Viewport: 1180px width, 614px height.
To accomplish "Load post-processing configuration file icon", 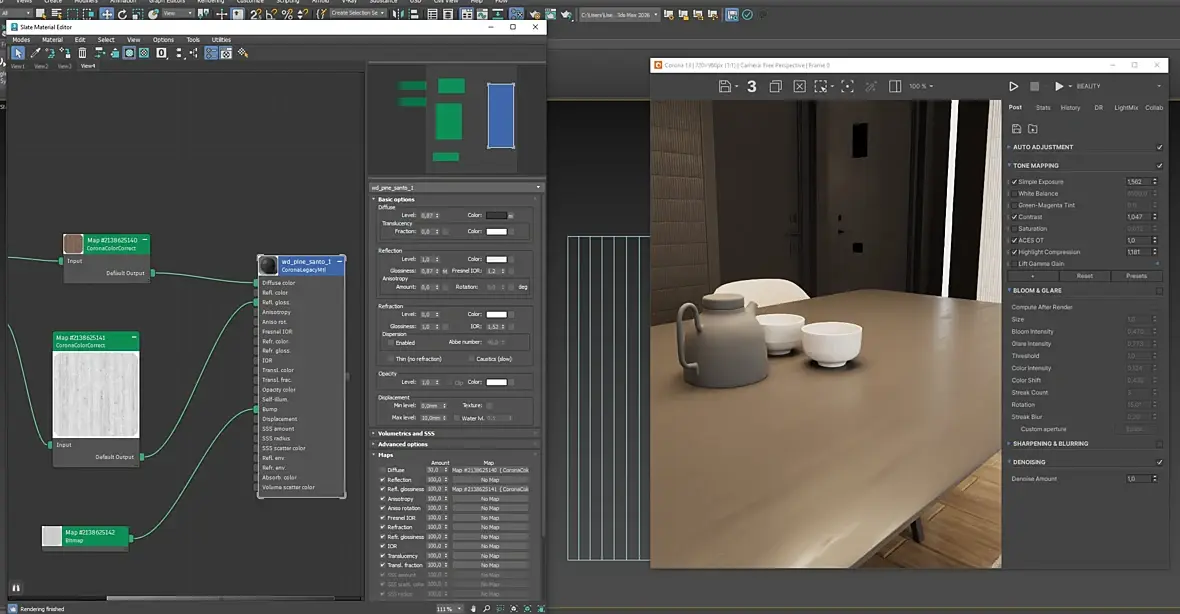I will point(1032,129).
